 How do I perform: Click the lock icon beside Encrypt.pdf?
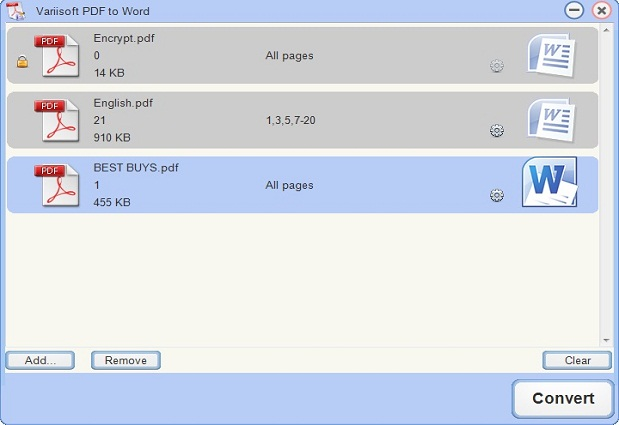click(22, 62)
